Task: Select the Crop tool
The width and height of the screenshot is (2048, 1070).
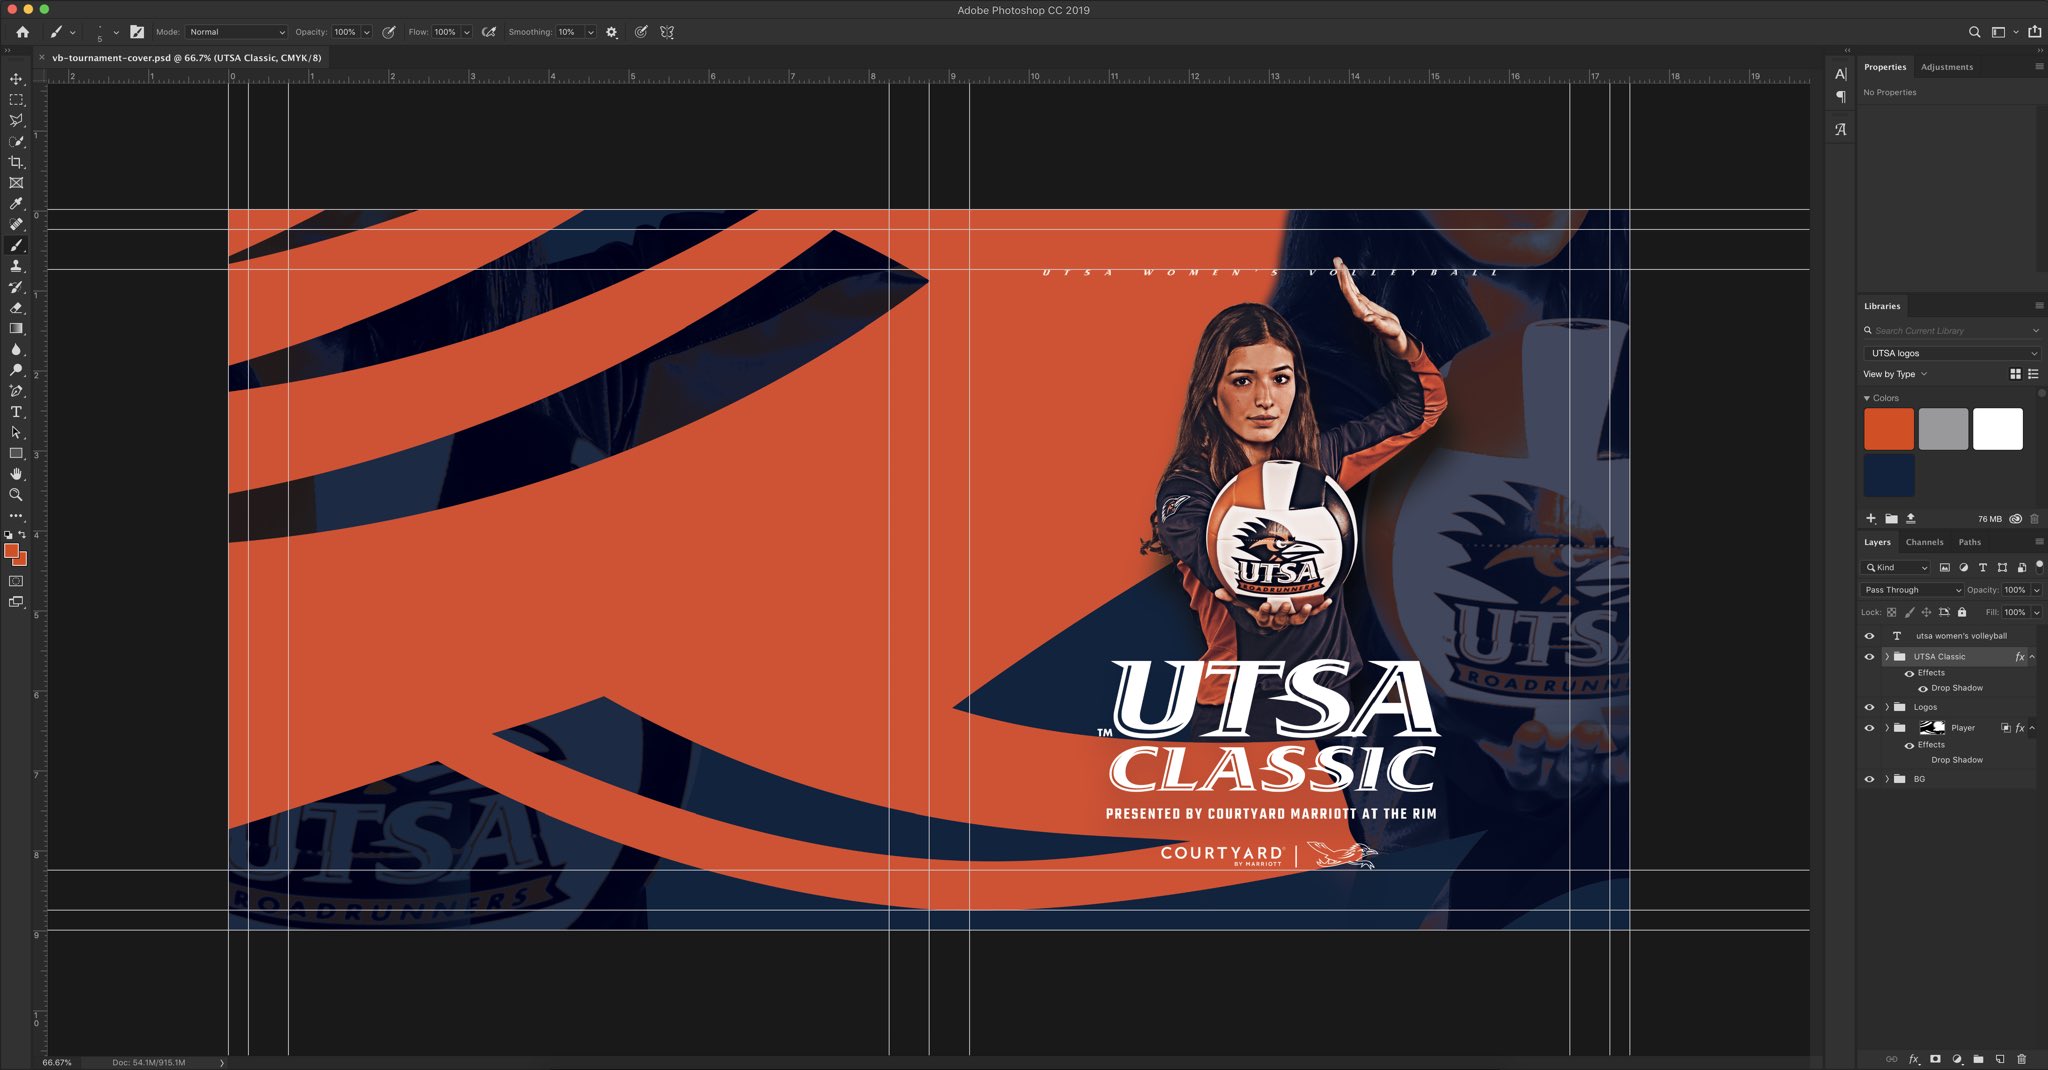Action: (x=16, y=162)
